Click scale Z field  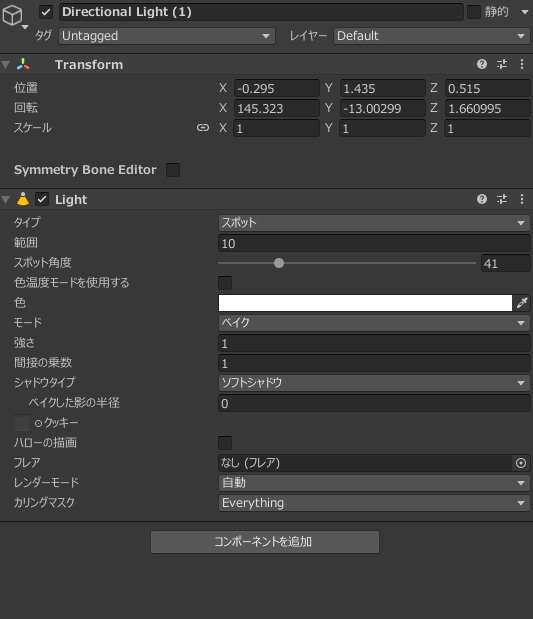click(x=488, y=128)
